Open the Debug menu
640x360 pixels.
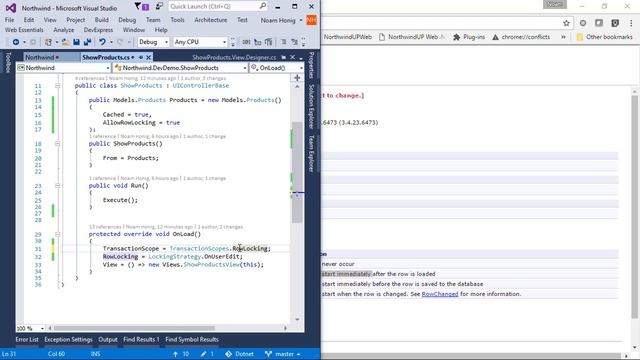pyautogui.click(x=127, y=20)
